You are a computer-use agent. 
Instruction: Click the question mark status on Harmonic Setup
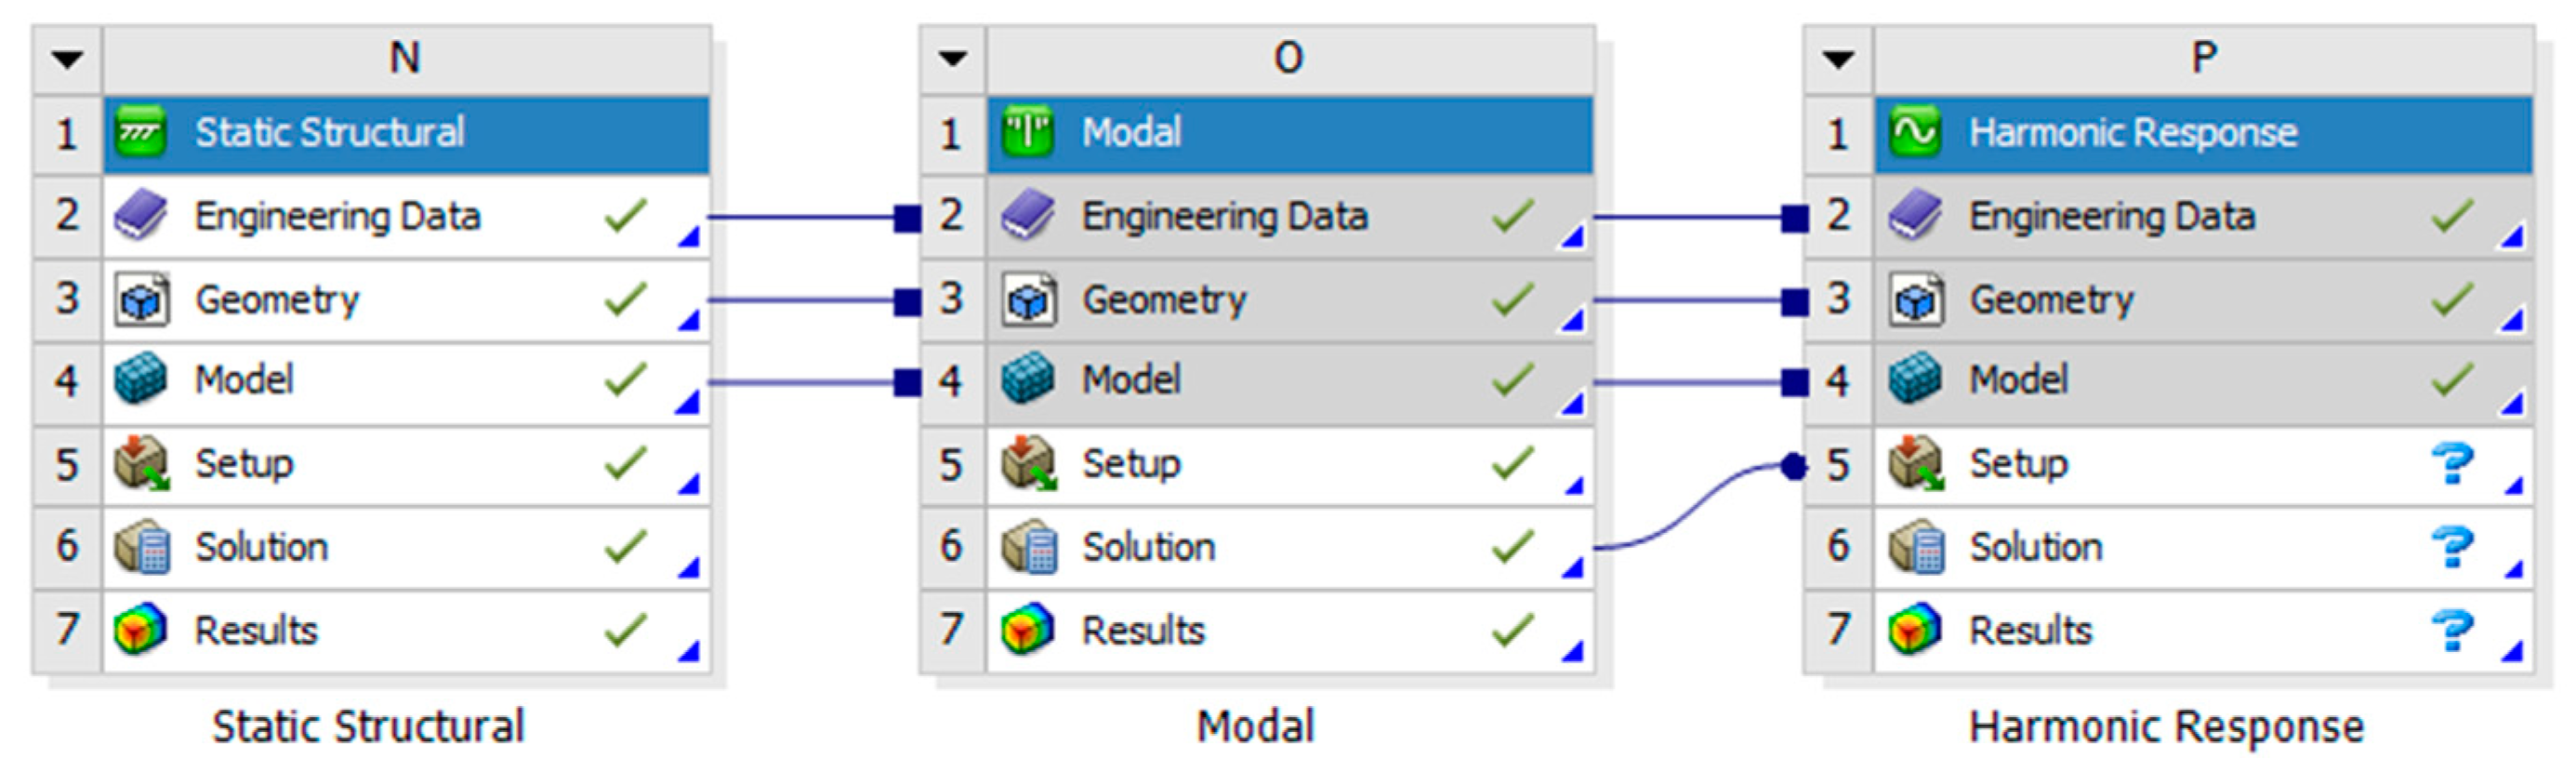(2452, 464)
